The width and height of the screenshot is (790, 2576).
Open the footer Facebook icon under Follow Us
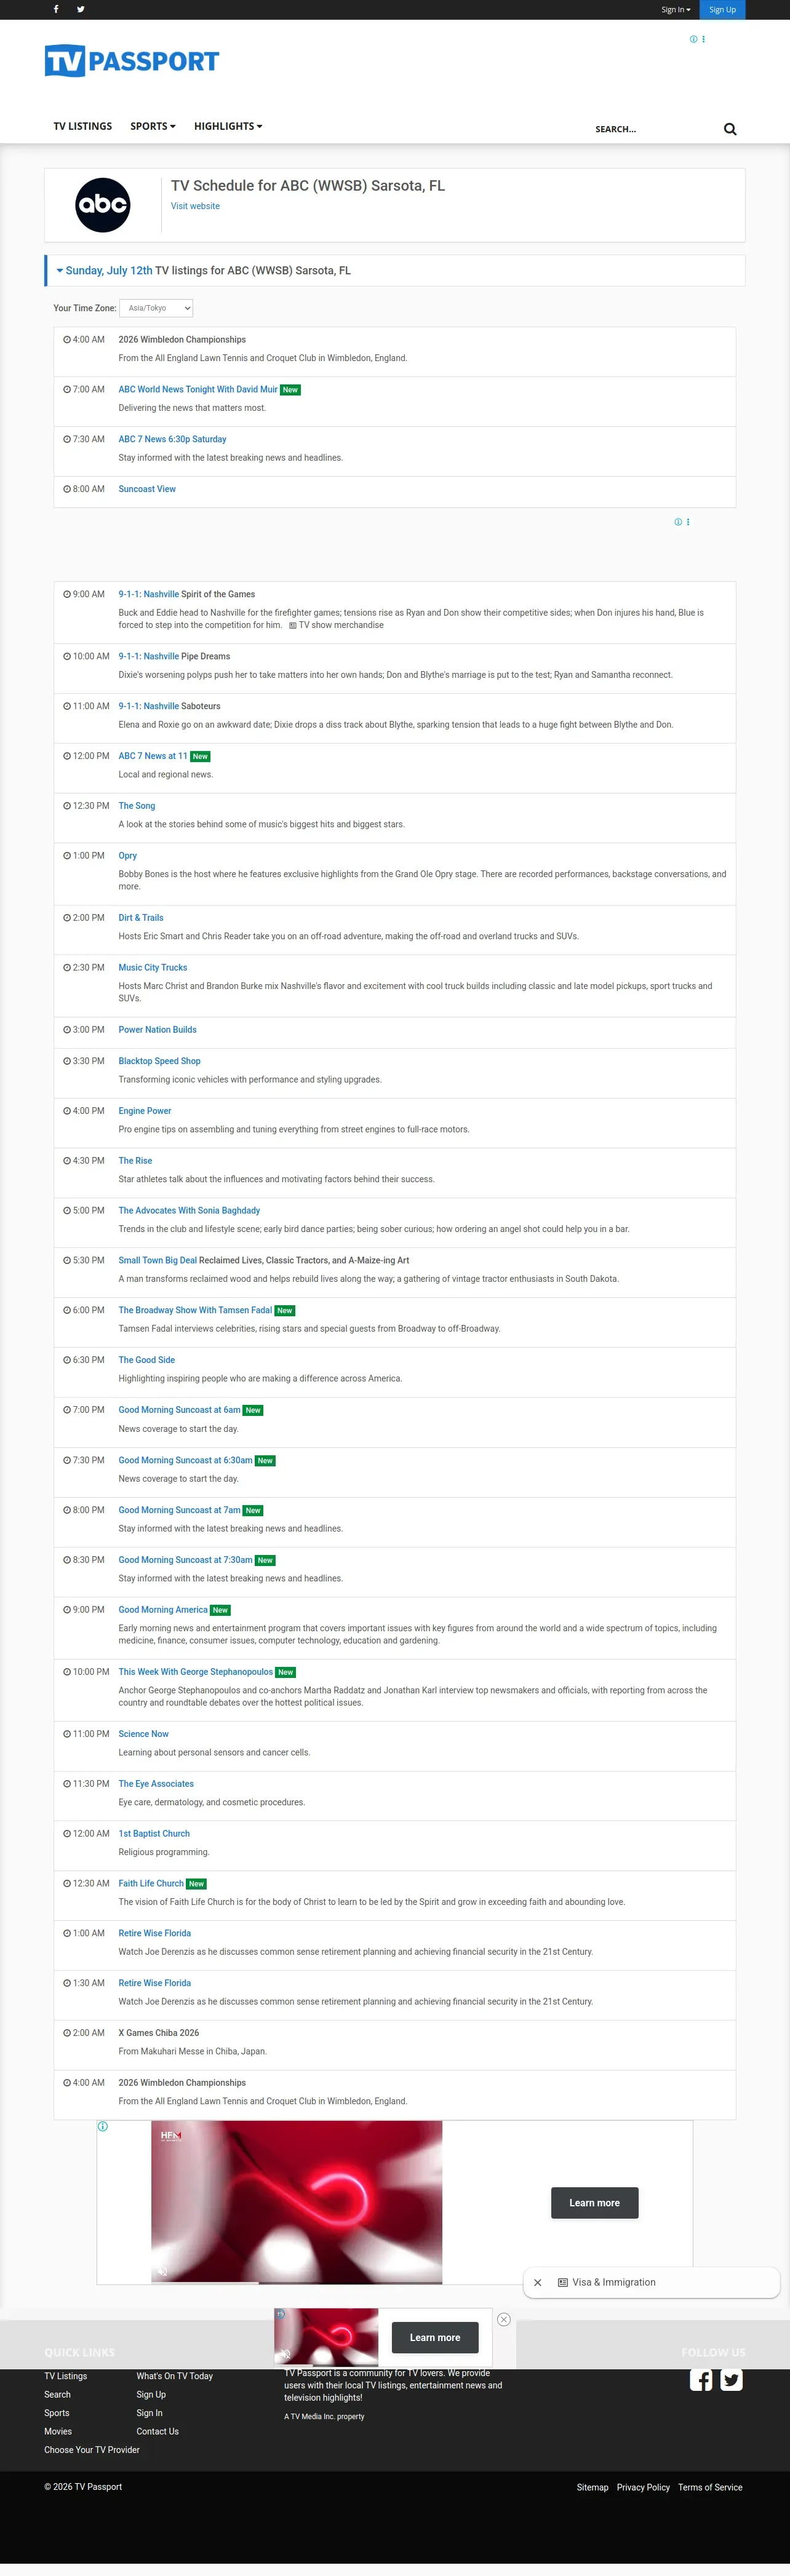click(x=702, y=2380)
